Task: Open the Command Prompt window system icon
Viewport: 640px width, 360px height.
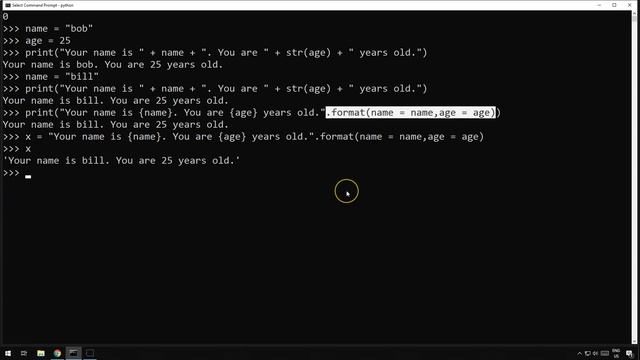Action: [7, 5]
